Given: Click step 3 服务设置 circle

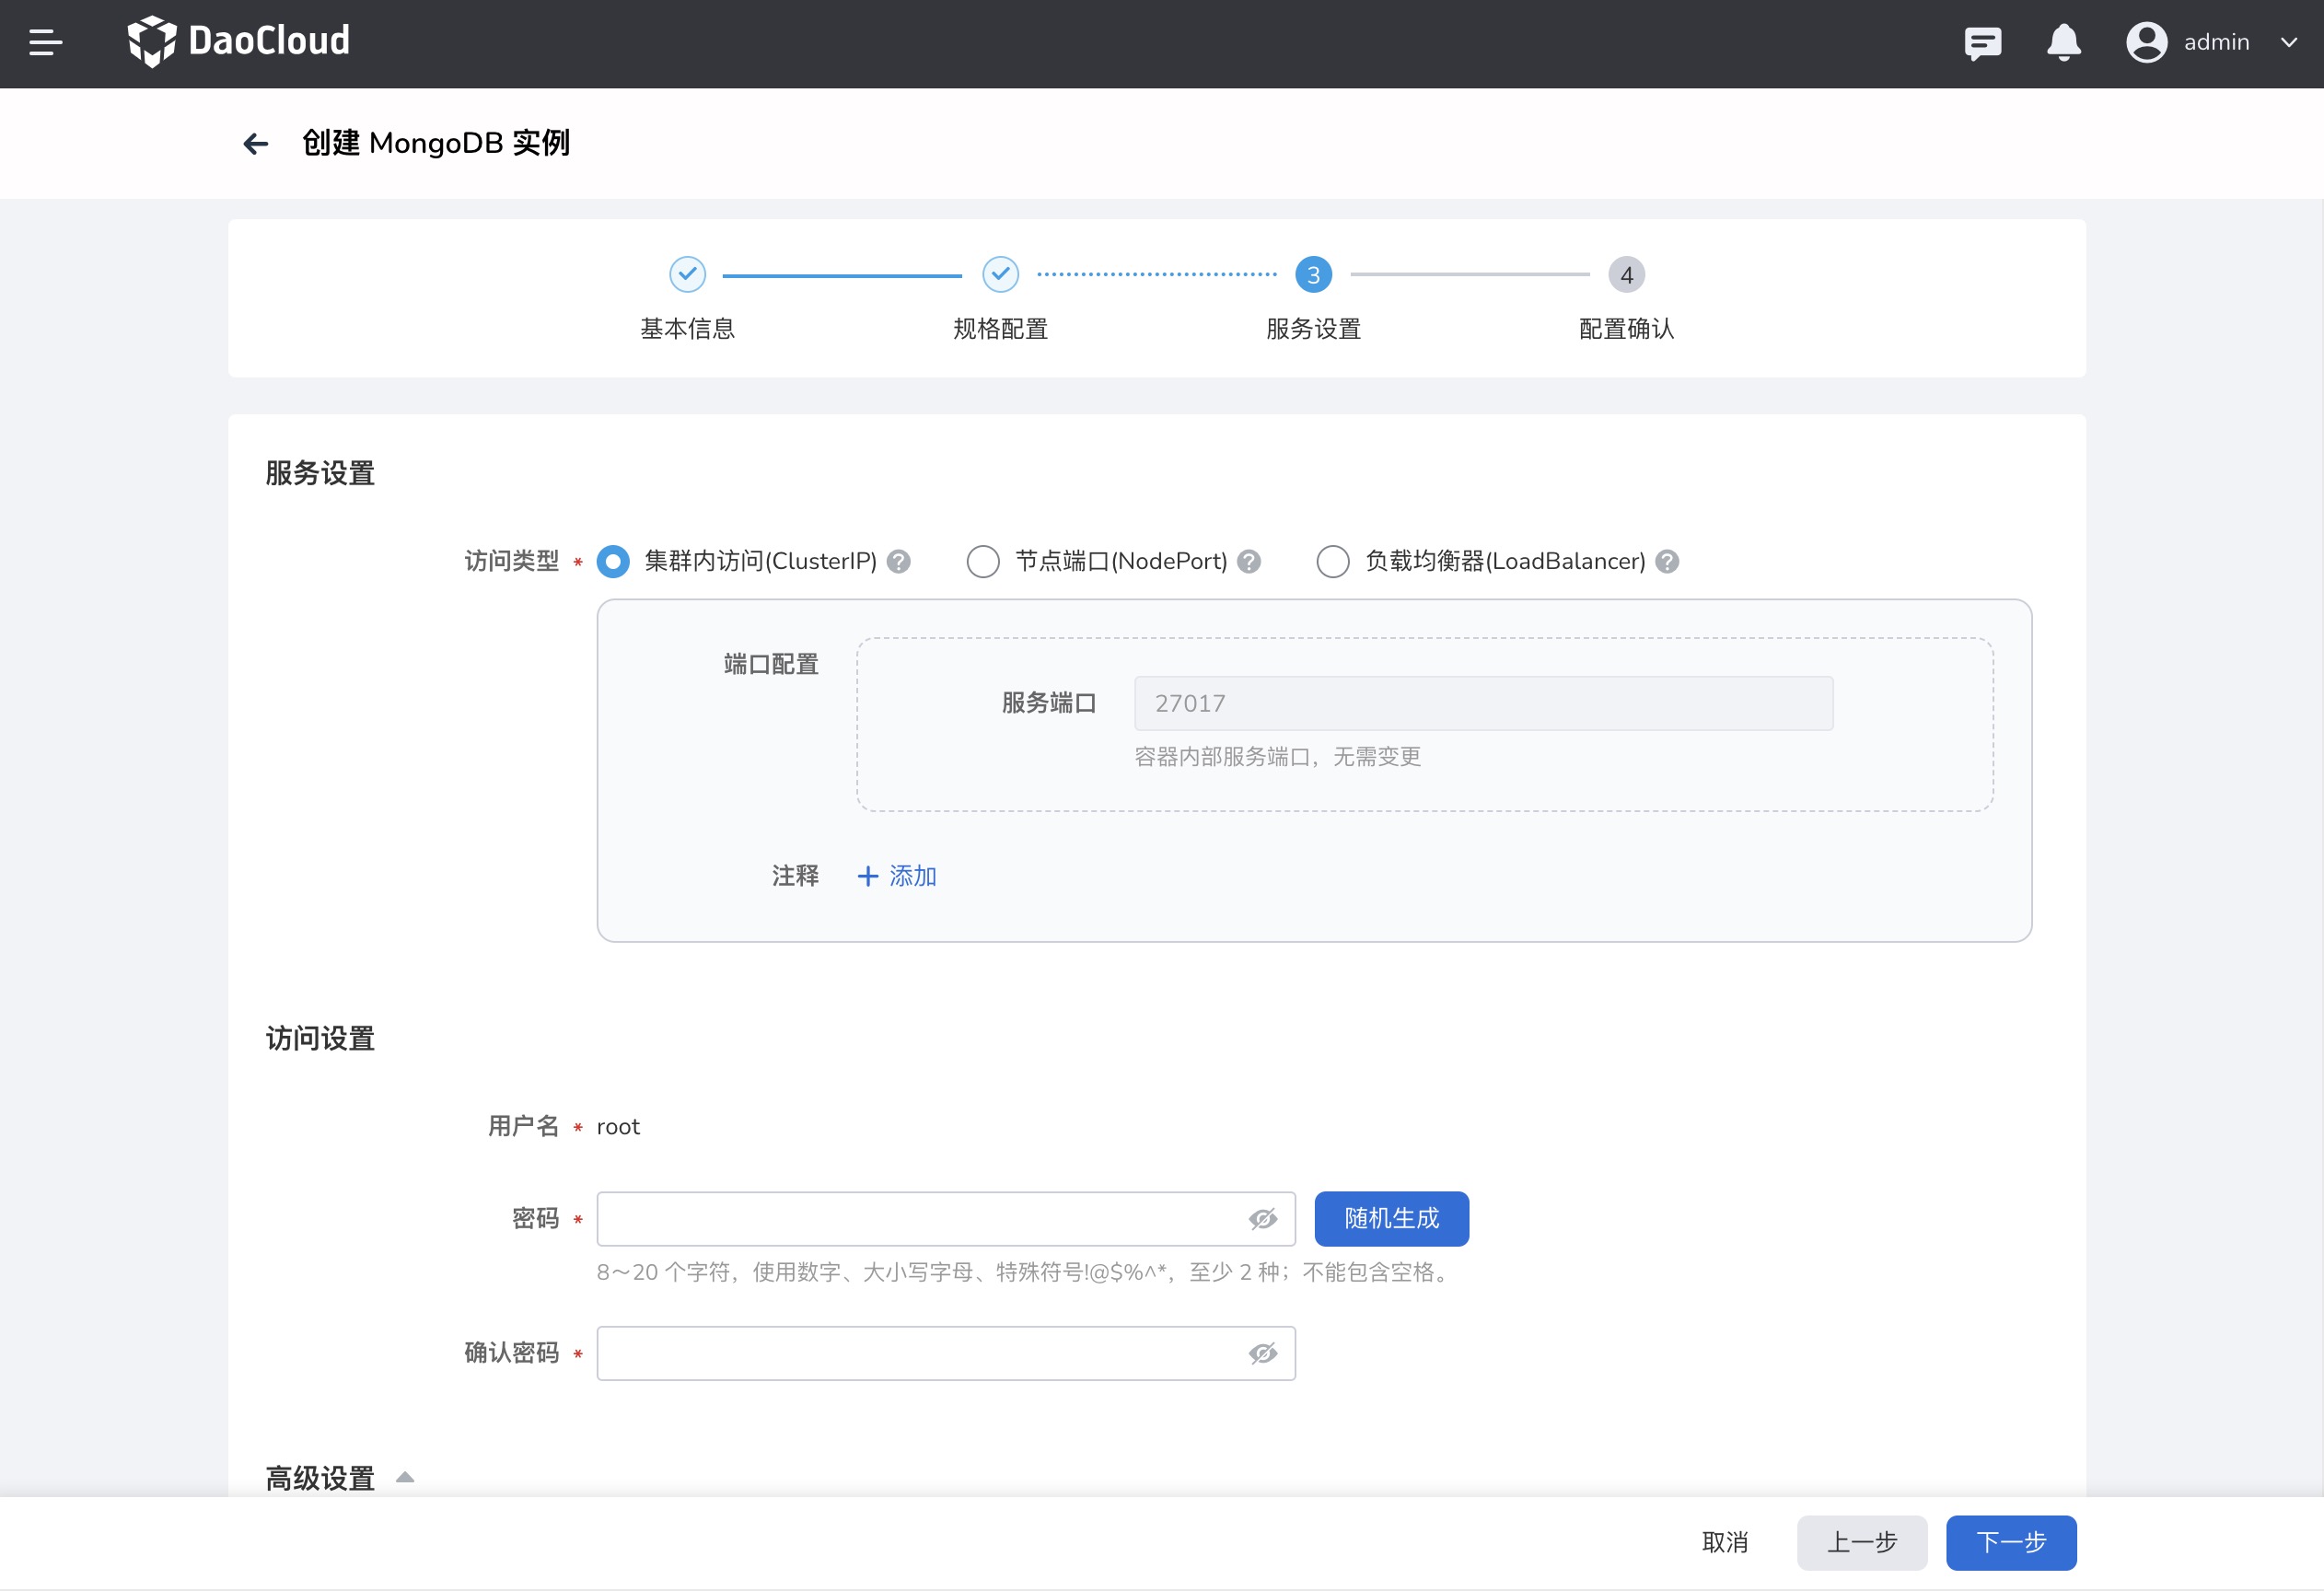Looking at the screenshot, I should pyautogui.click(x=1313, y=274).
